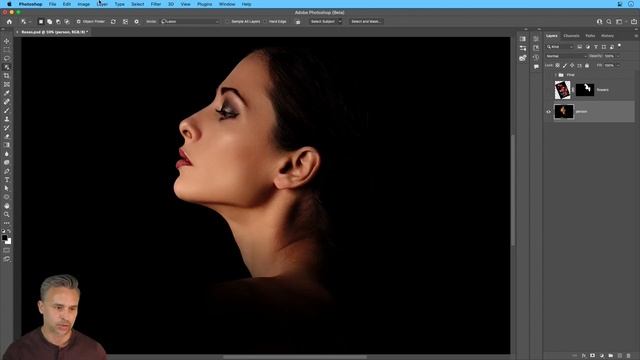Select the Move tool

click(x=7, y=41)
